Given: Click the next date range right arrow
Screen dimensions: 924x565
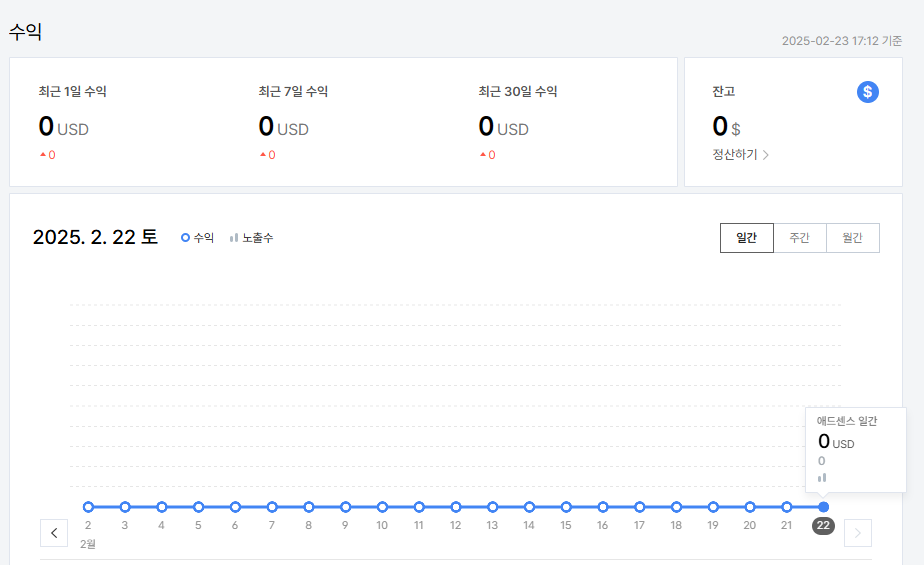Looking at the screenshot, I should [858, 533].
